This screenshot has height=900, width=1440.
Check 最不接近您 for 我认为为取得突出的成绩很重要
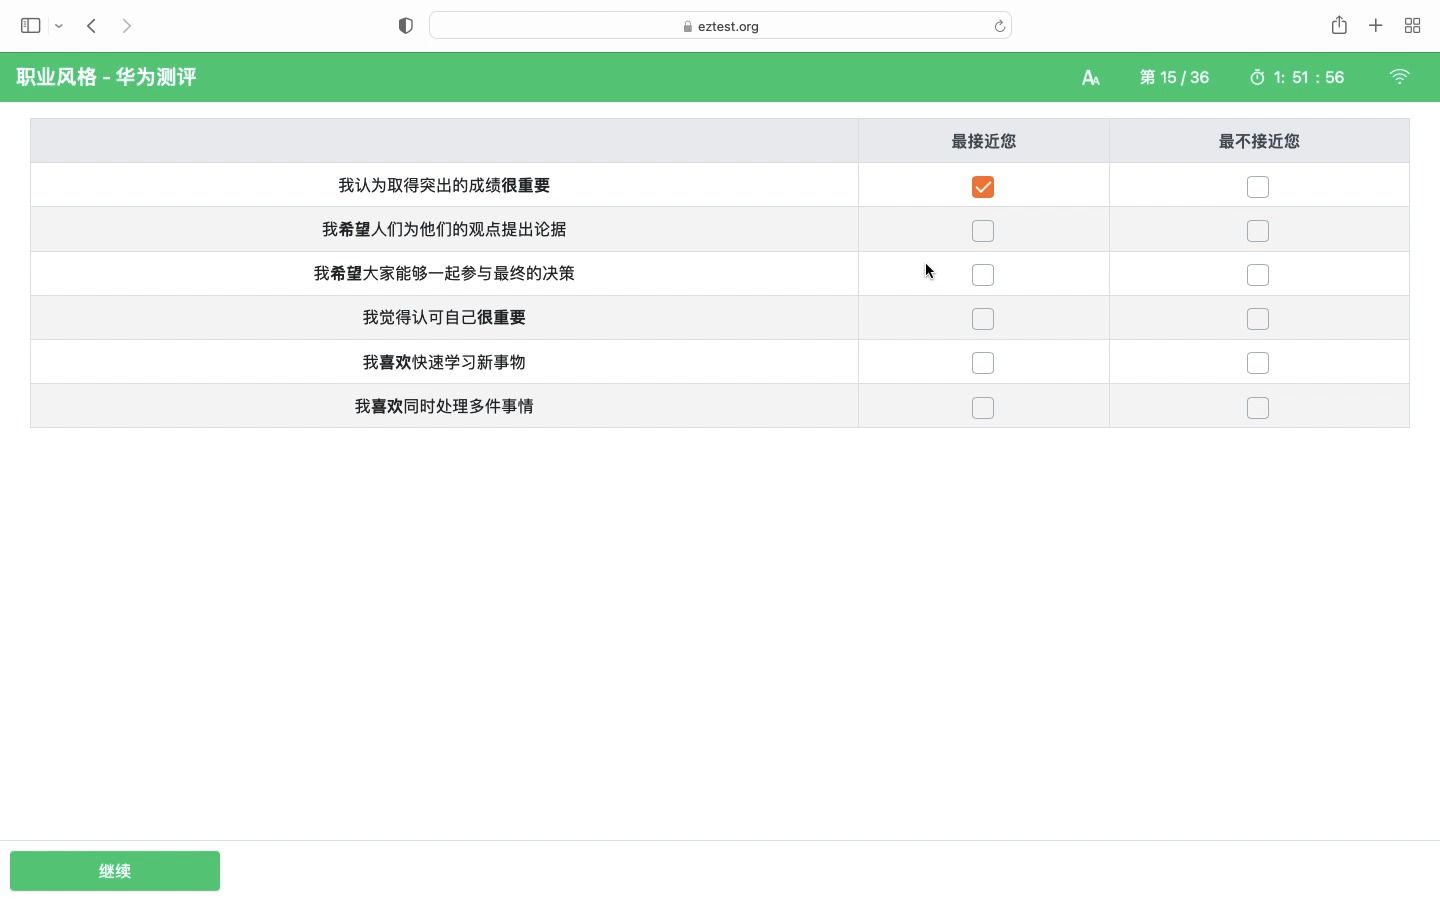[1258, 187]
